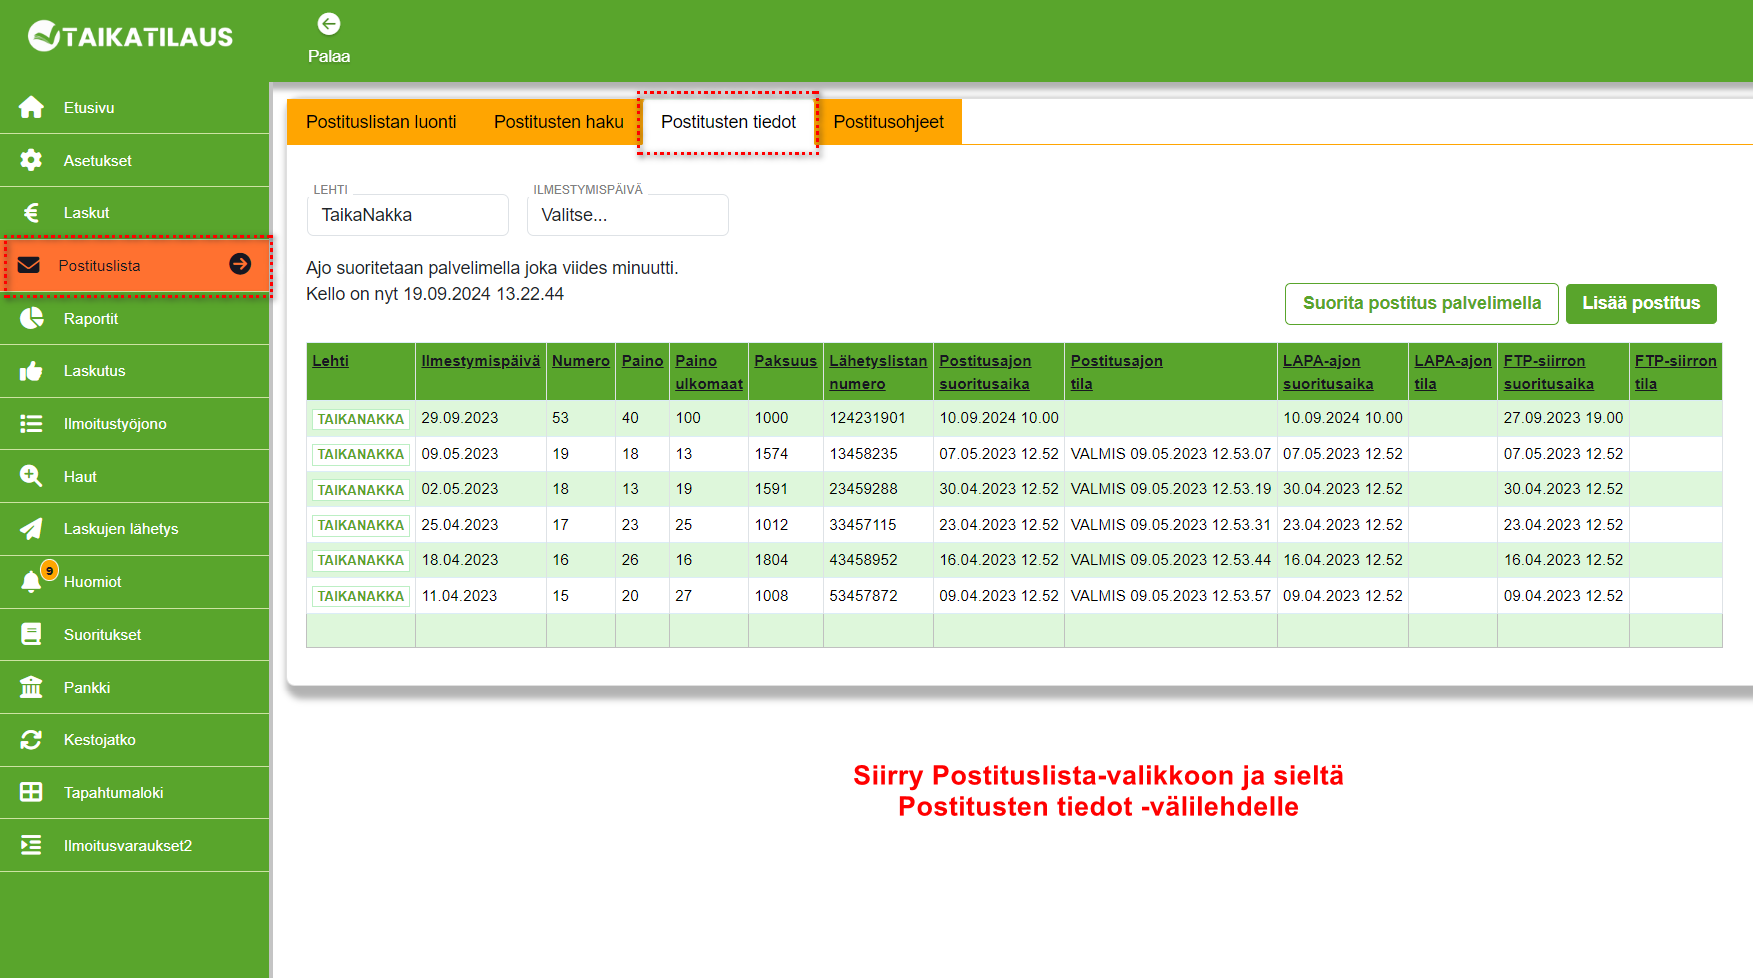Click FTP time 27.09.2023 19.00

tap(1564, 418)
